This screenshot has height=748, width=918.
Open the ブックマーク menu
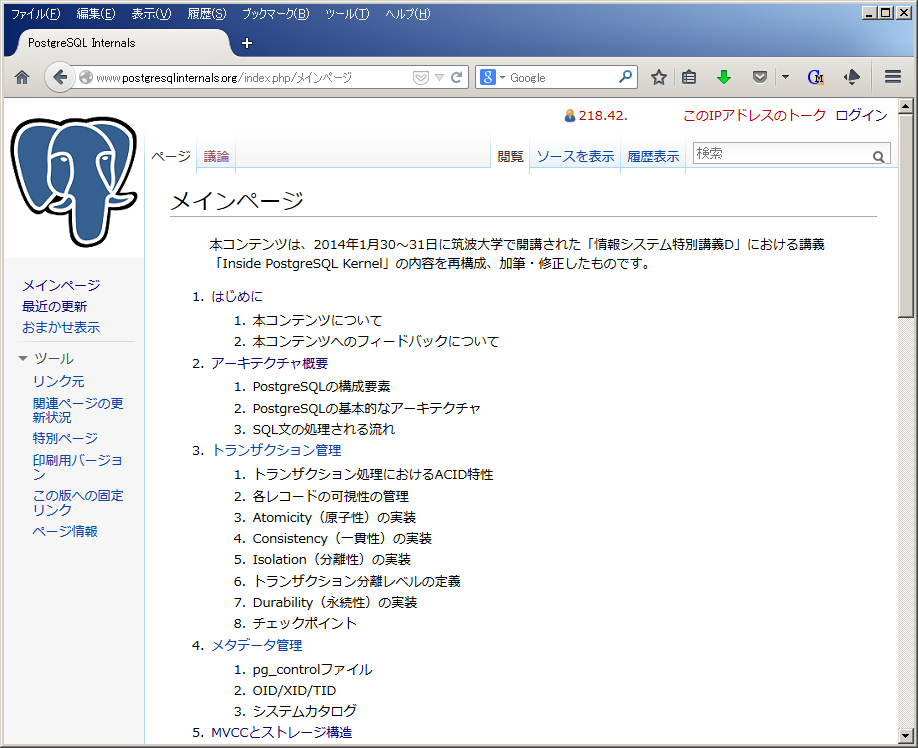click(276, 14)
